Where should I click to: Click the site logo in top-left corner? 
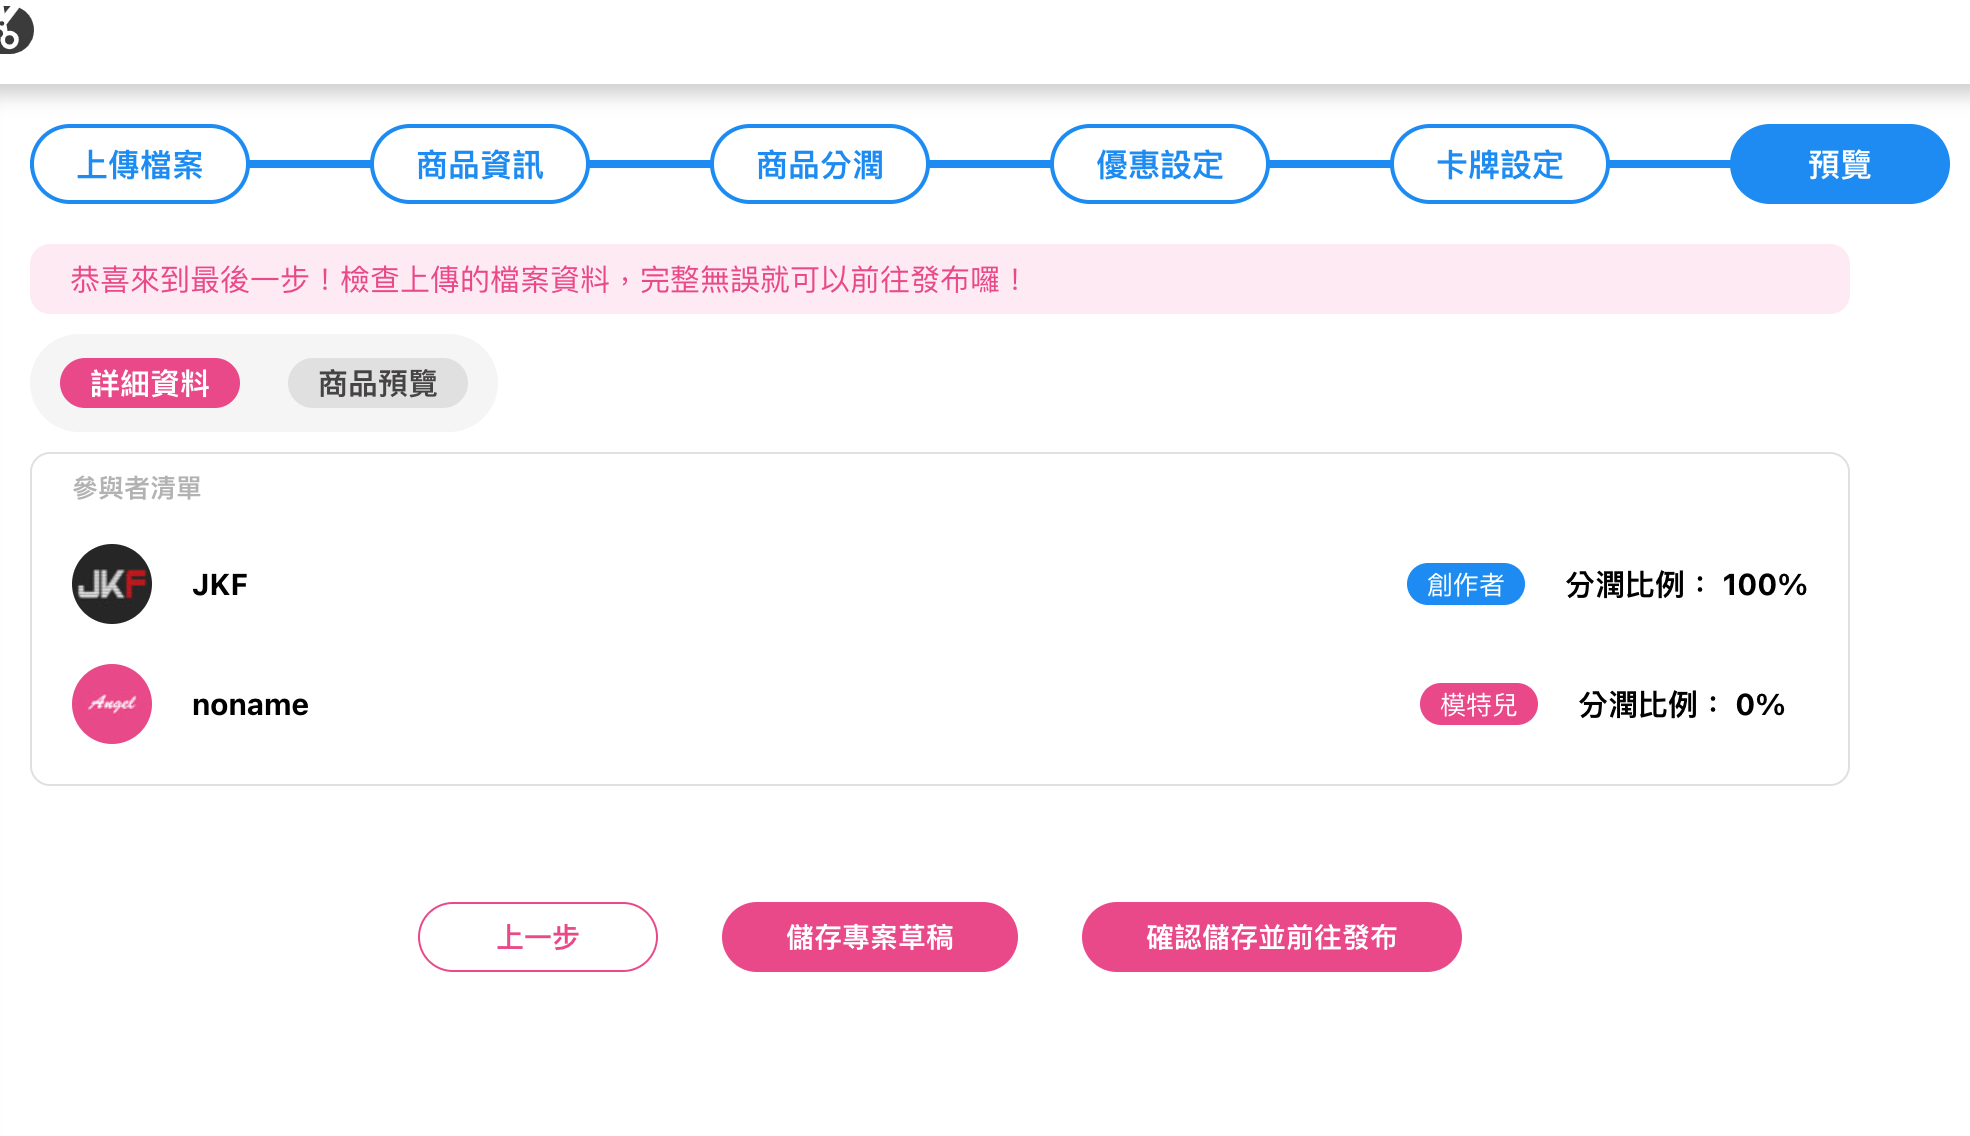[x=14, y=28]
